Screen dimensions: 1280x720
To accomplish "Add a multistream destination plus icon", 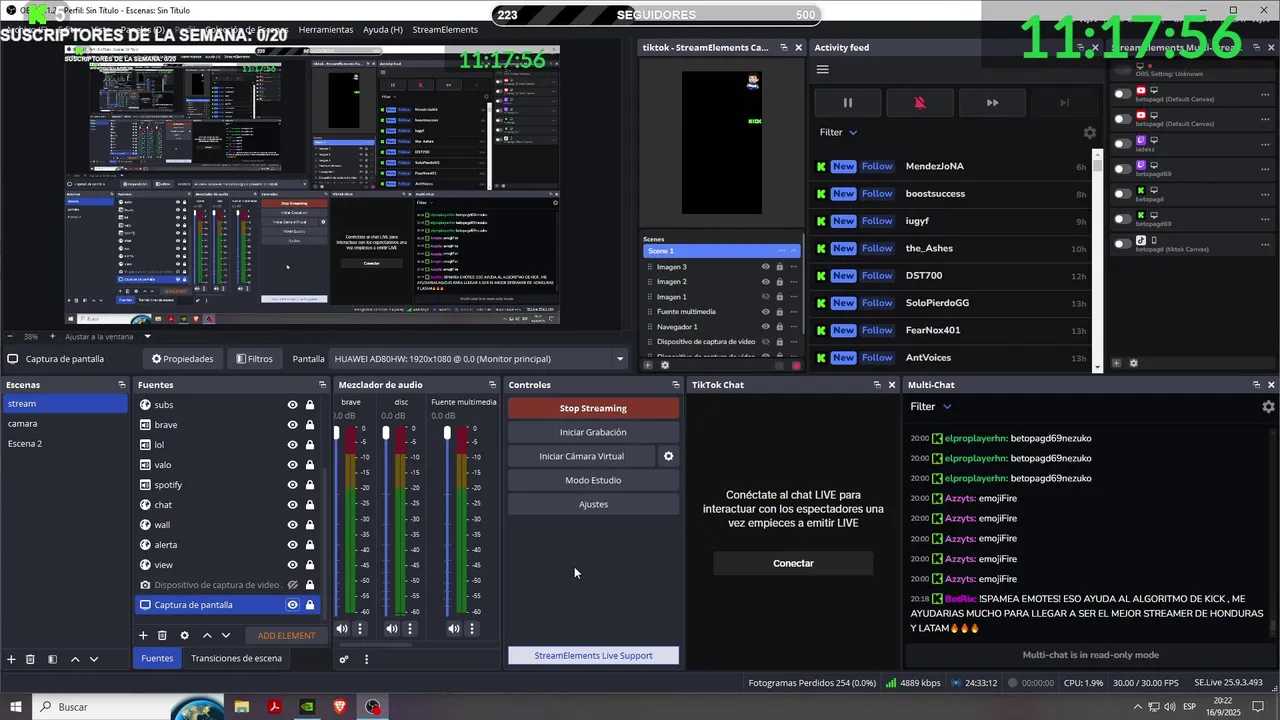I will click(1117, 363).
